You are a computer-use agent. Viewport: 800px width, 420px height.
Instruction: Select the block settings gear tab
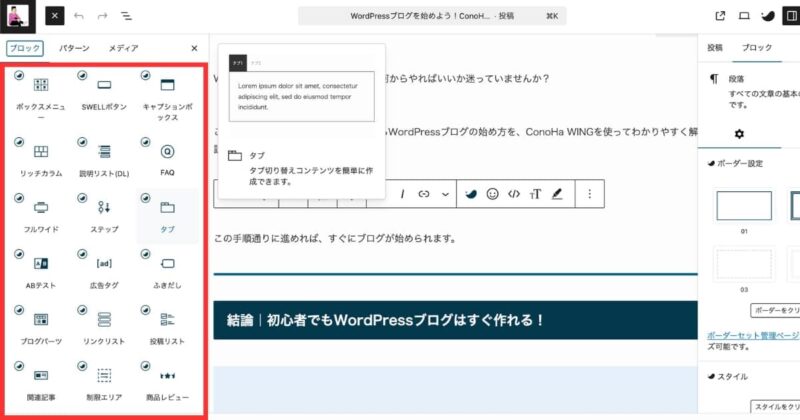(739, 134)
